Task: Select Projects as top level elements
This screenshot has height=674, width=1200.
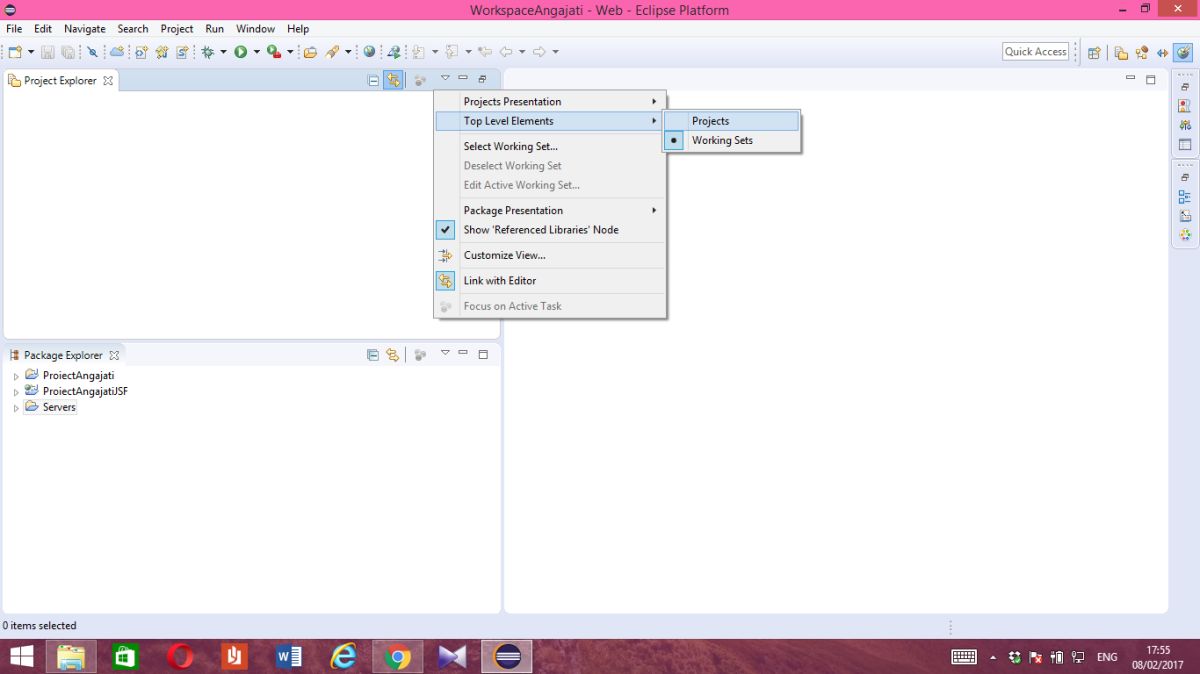Action: pyautogui.click(x=731, y=121)
